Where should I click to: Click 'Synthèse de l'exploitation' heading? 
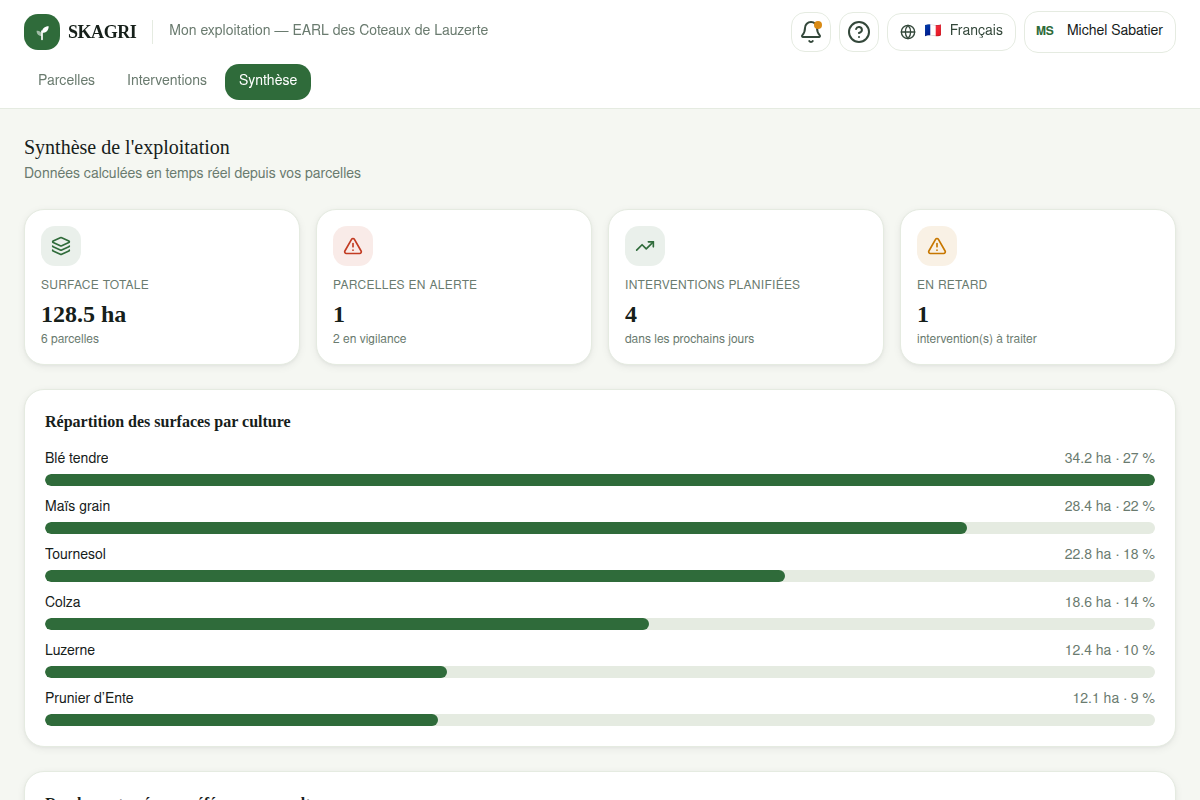click(127, 148)
